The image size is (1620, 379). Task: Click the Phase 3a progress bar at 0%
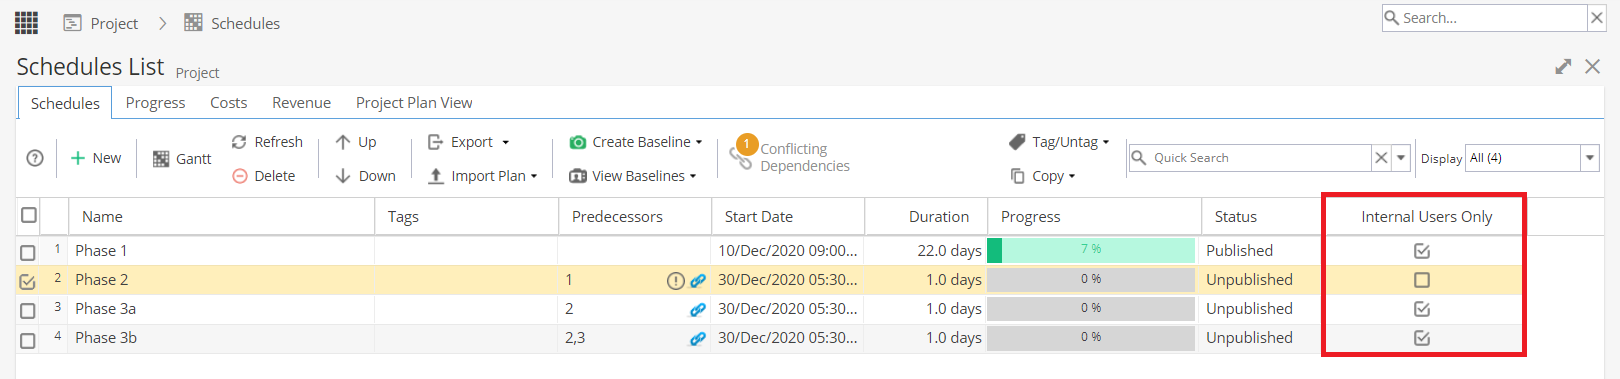coord(1091,309)
